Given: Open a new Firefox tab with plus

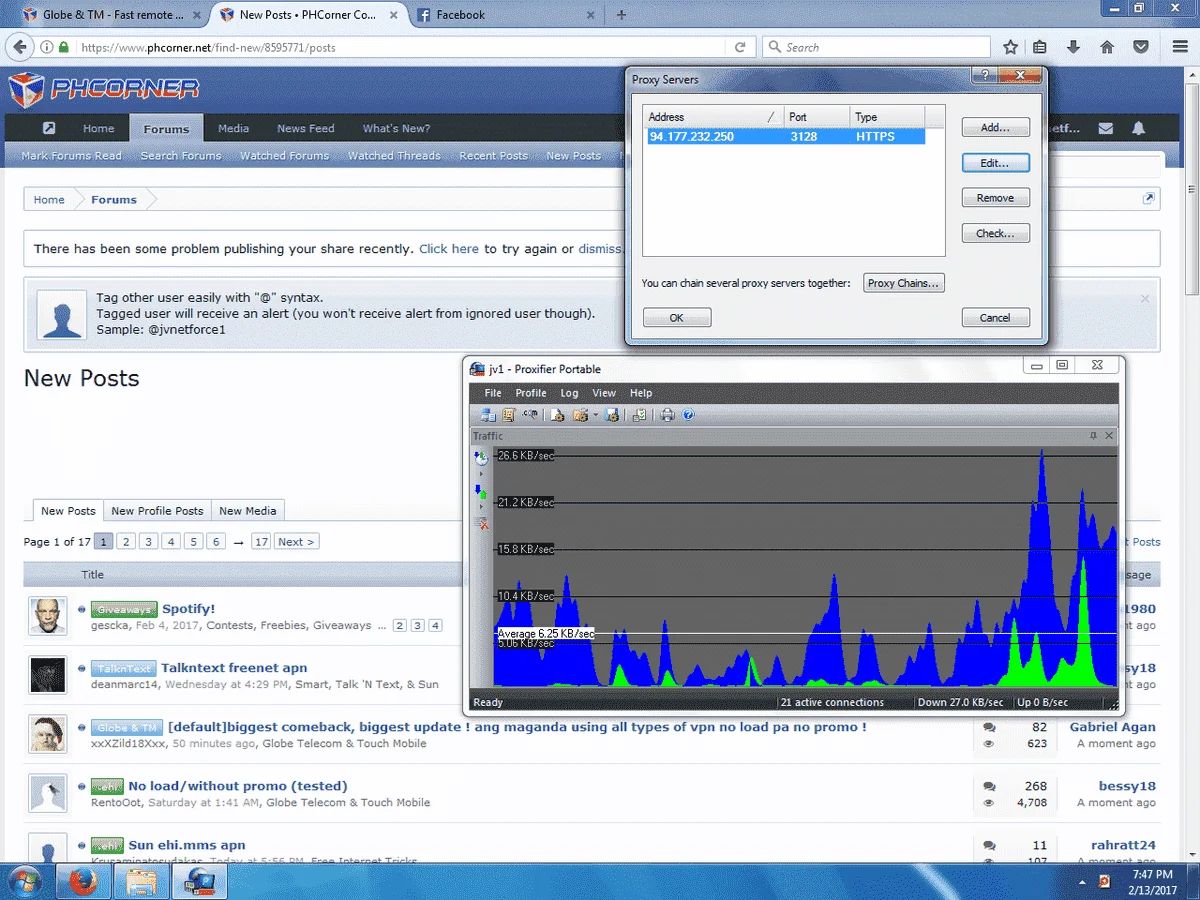Looking at the screenshot, I should click(621, 15).
